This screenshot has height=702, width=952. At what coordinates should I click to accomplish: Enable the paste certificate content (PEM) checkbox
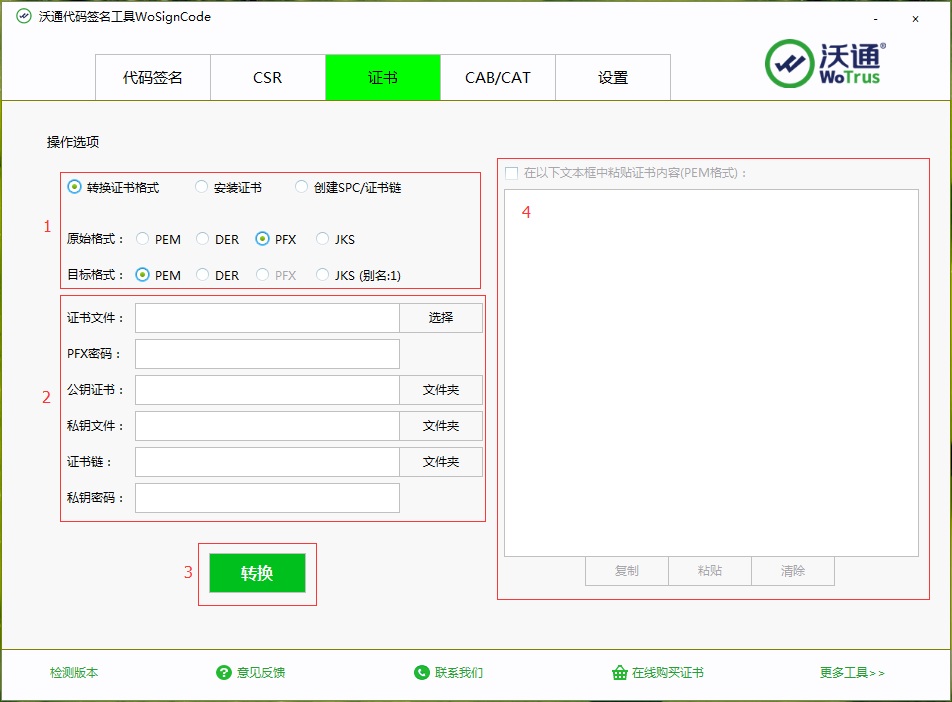pyautogui.click(x=512, y=173)
